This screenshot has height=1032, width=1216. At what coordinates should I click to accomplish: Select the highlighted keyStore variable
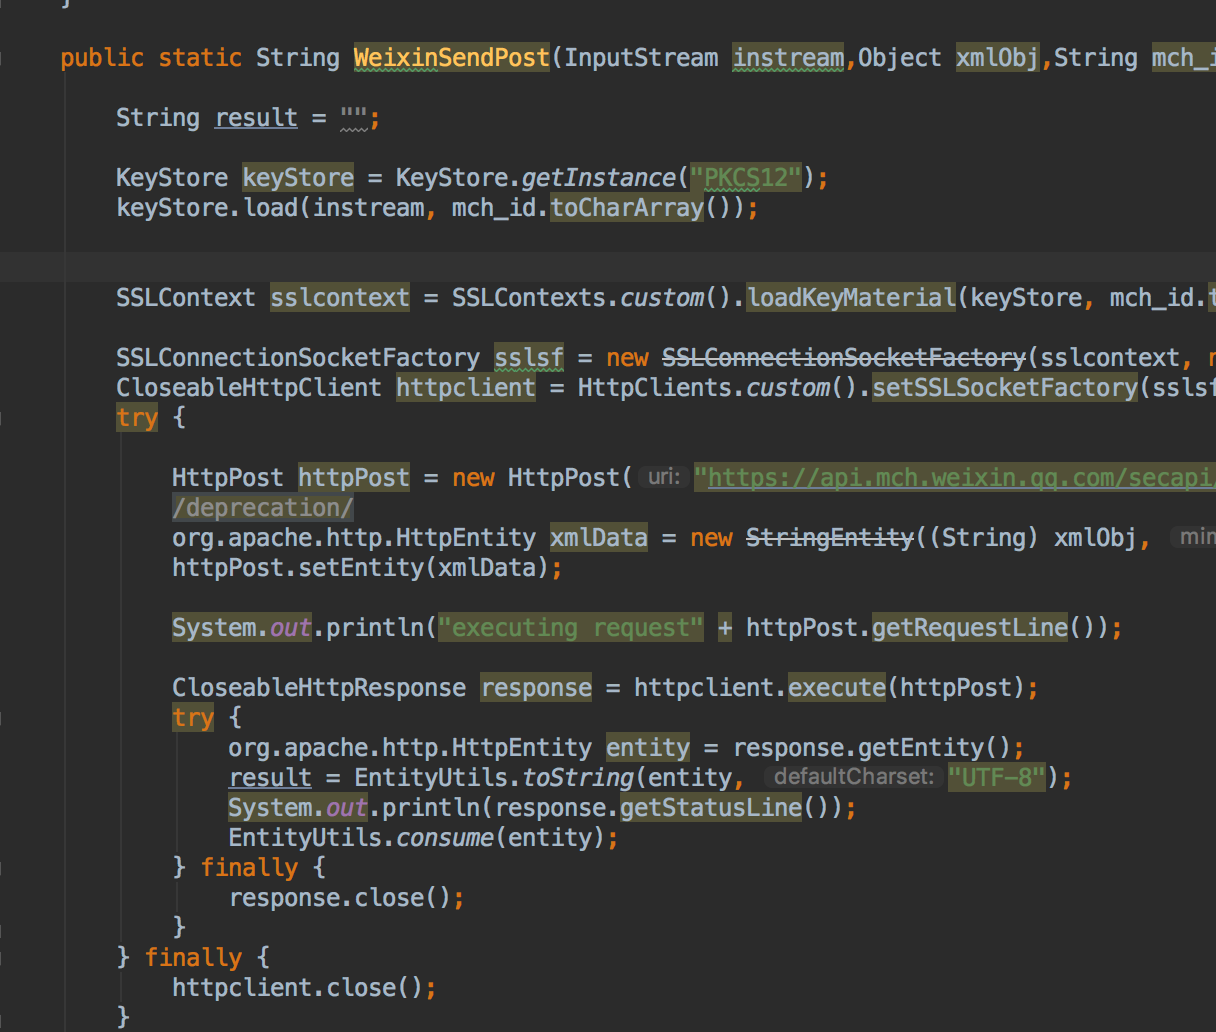[x=297, y=177]
